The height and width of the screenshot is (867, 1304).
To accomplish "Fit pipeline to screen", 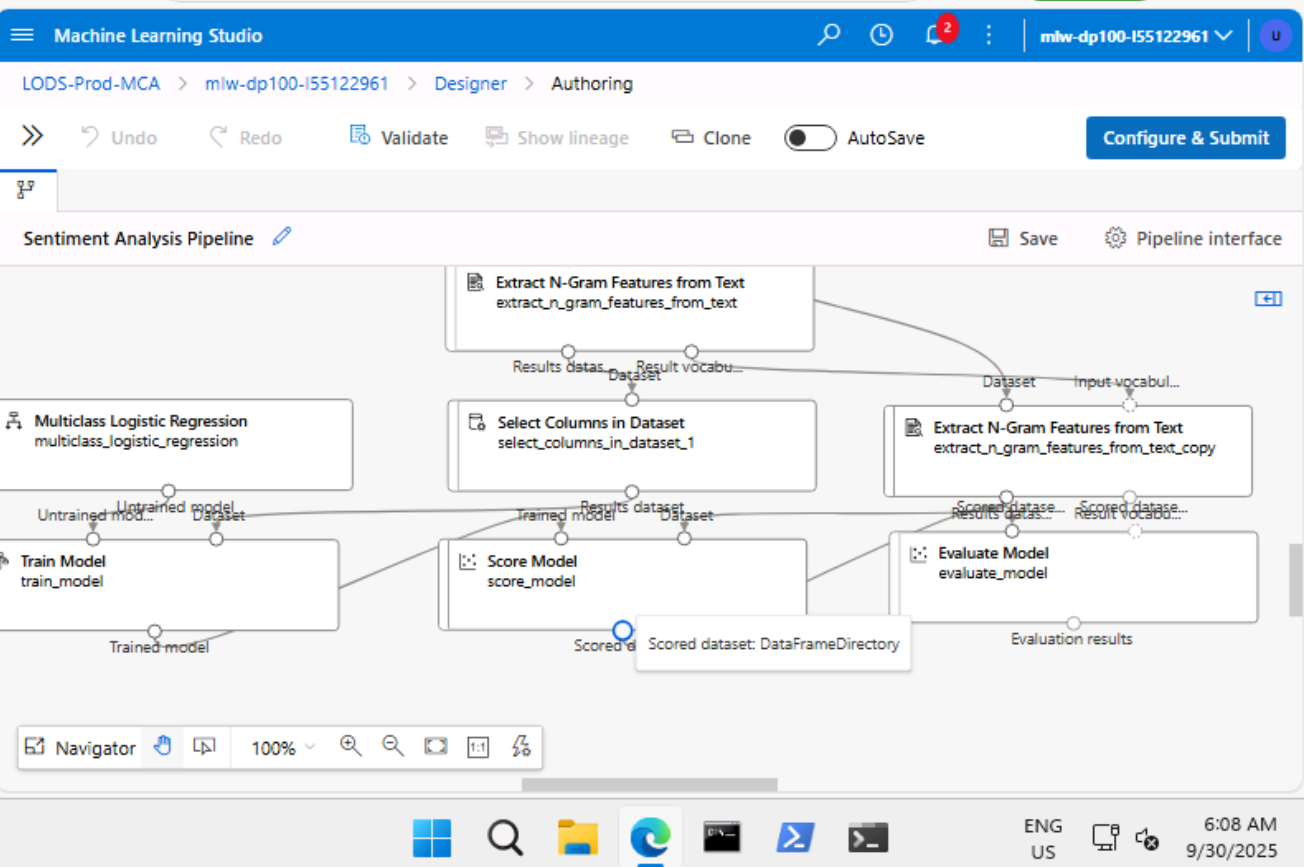I will [436, 747].
